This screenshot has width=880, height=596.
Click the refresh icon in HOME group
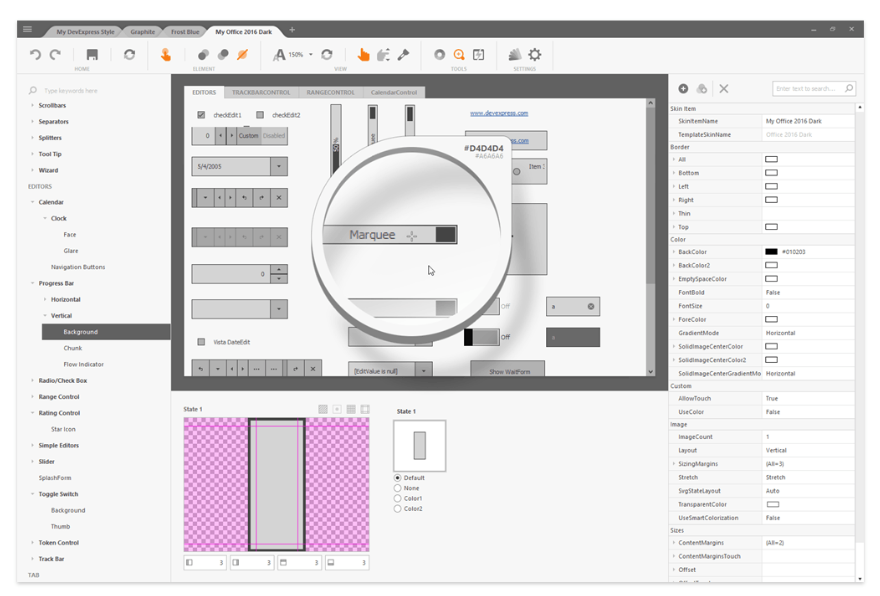(130, 54)
